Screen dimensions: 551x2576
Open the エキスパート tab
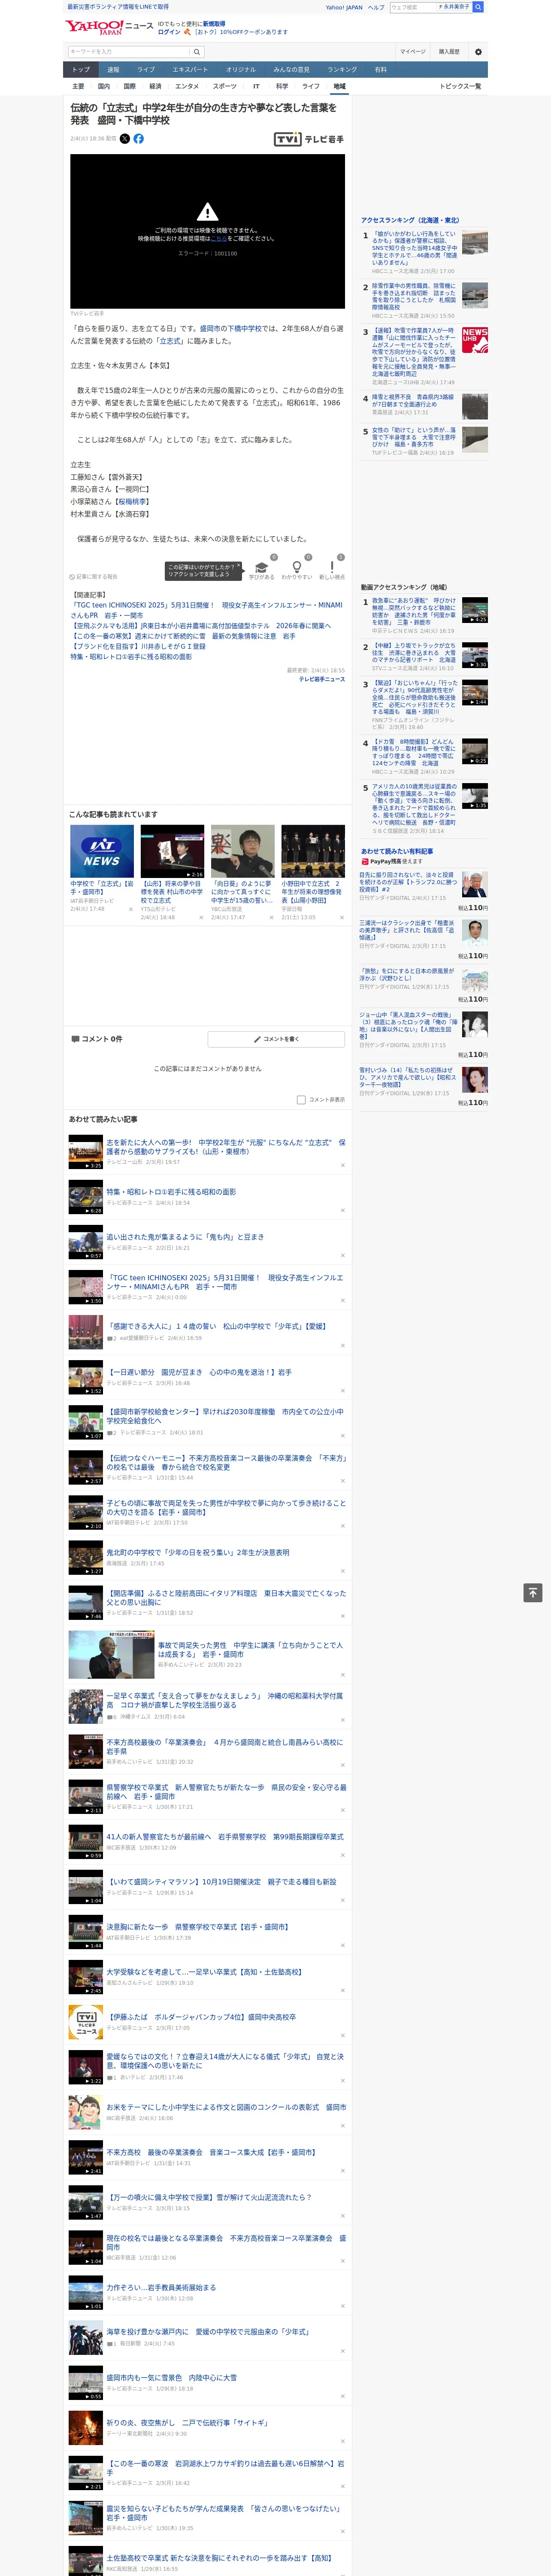click(190, 70)
